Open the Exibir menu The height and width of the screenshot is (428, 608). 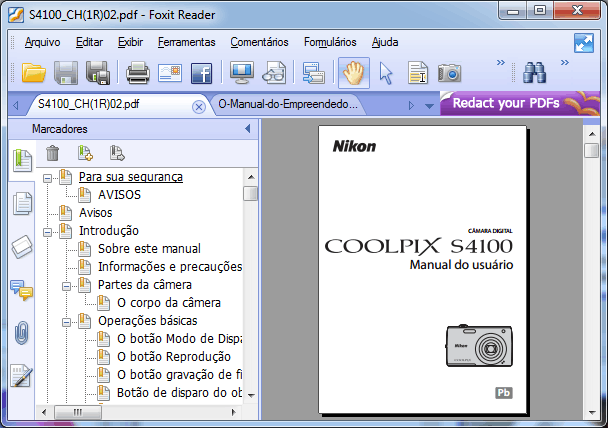[x=130, y=42]
